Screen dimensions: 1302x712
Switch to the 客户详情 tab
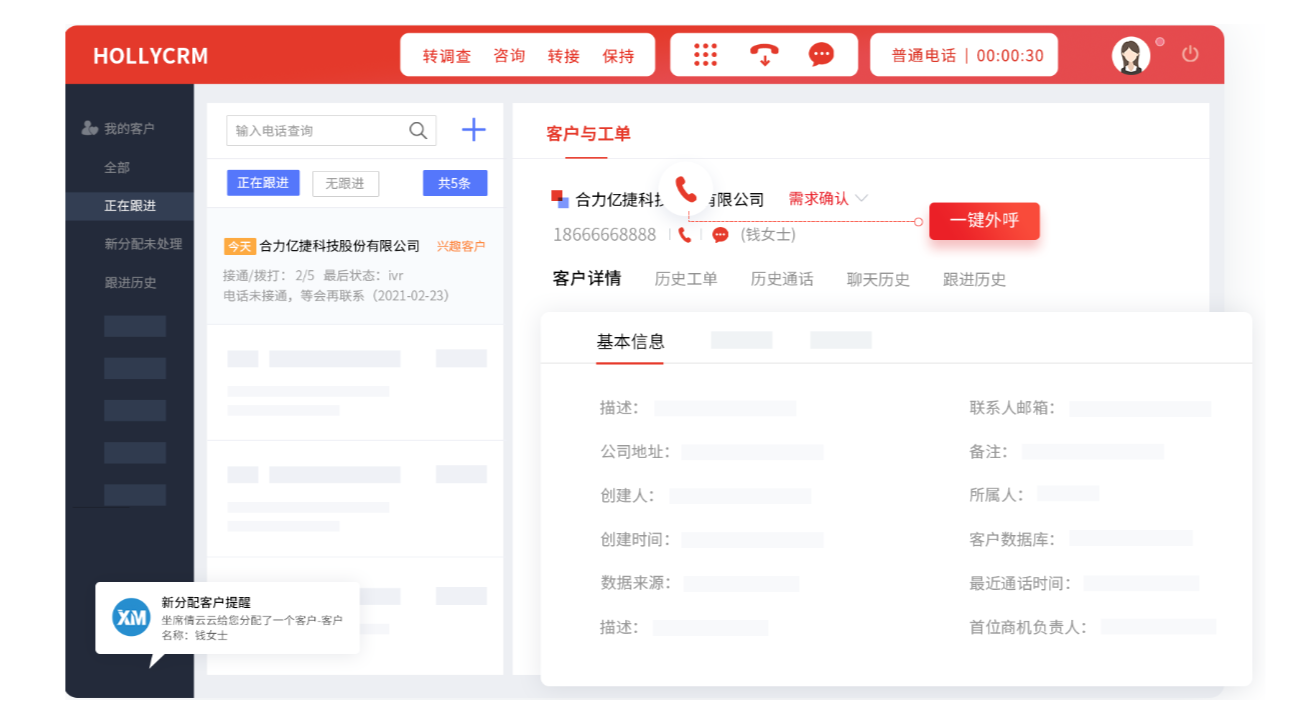[587, 279]
